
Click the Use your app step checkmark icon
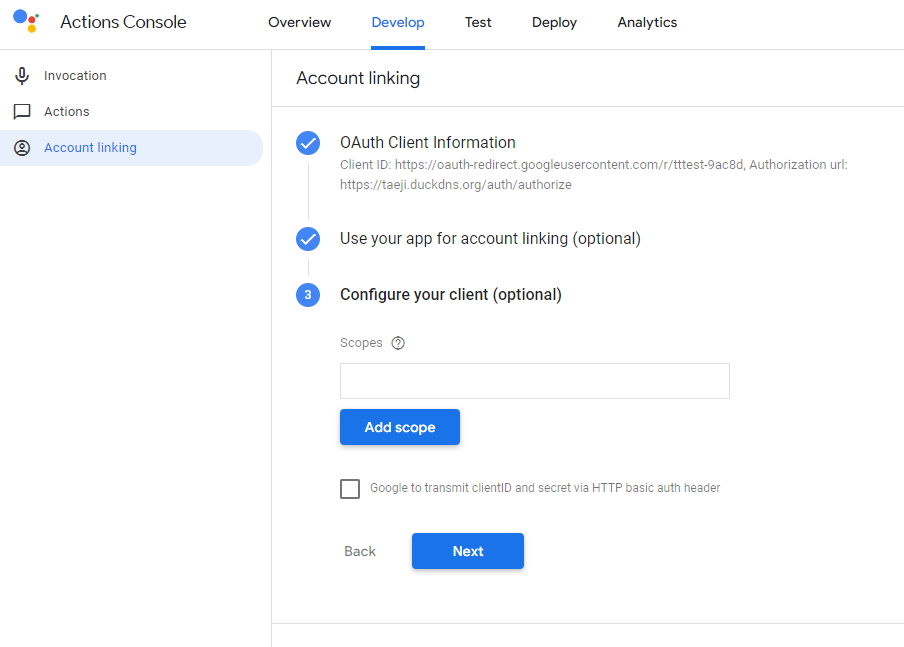(x=308, y=239)
